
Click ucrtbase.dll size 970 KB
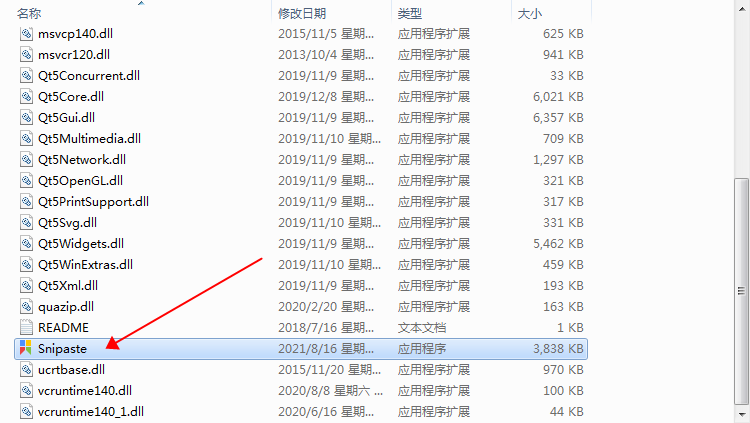[x=563, y=370]
